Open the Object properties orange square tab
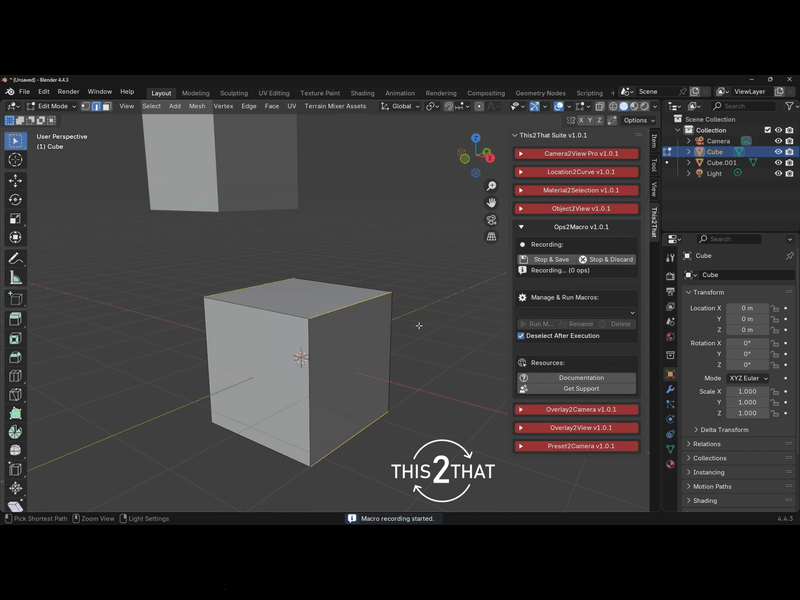The image size is (800, 600). pyautogui.click(x=670, y=374)
